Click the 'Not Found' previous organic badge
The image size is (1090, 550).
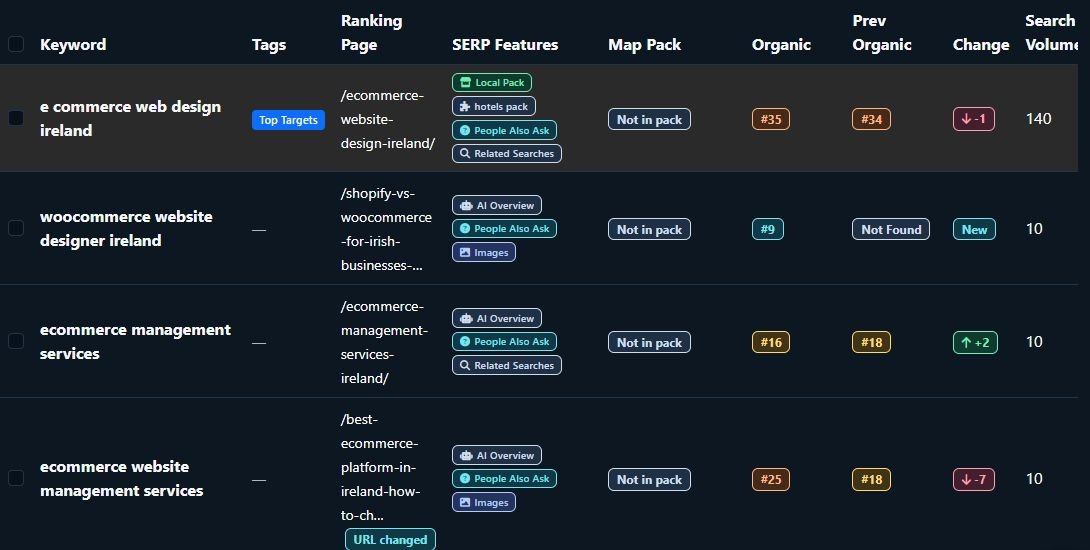click(x=890, y=229)
